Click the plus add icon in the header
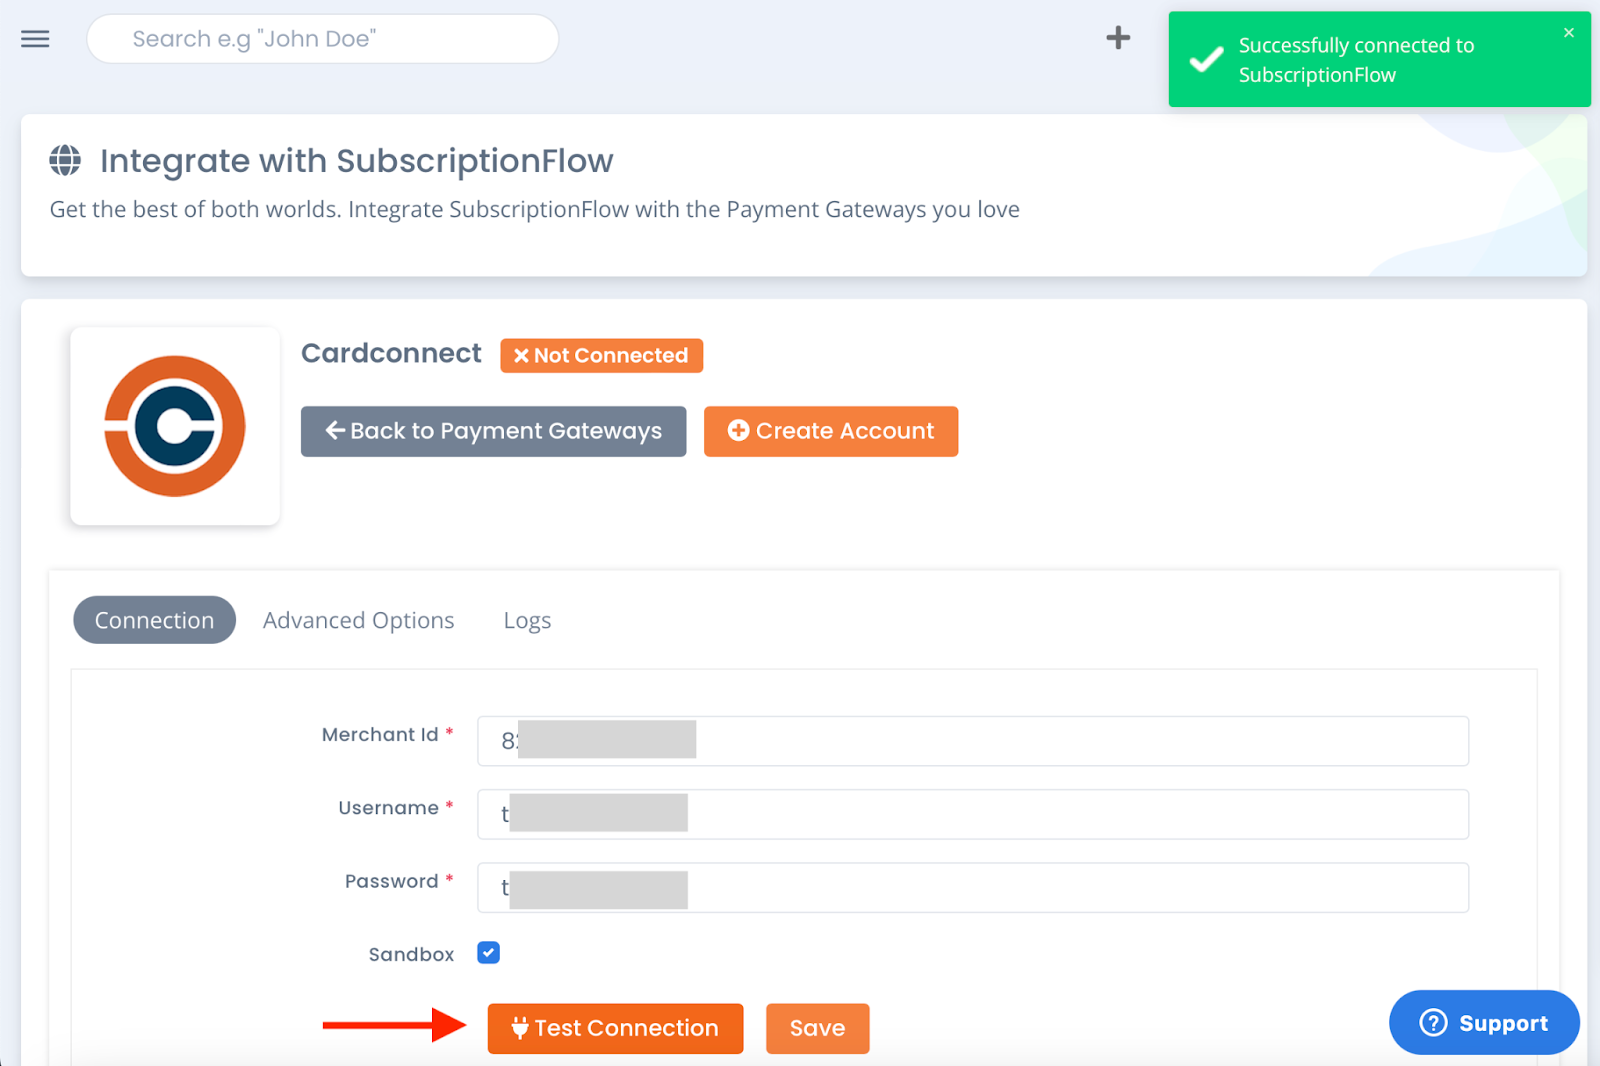The image size is (1600, 1066). (1118, 38)
